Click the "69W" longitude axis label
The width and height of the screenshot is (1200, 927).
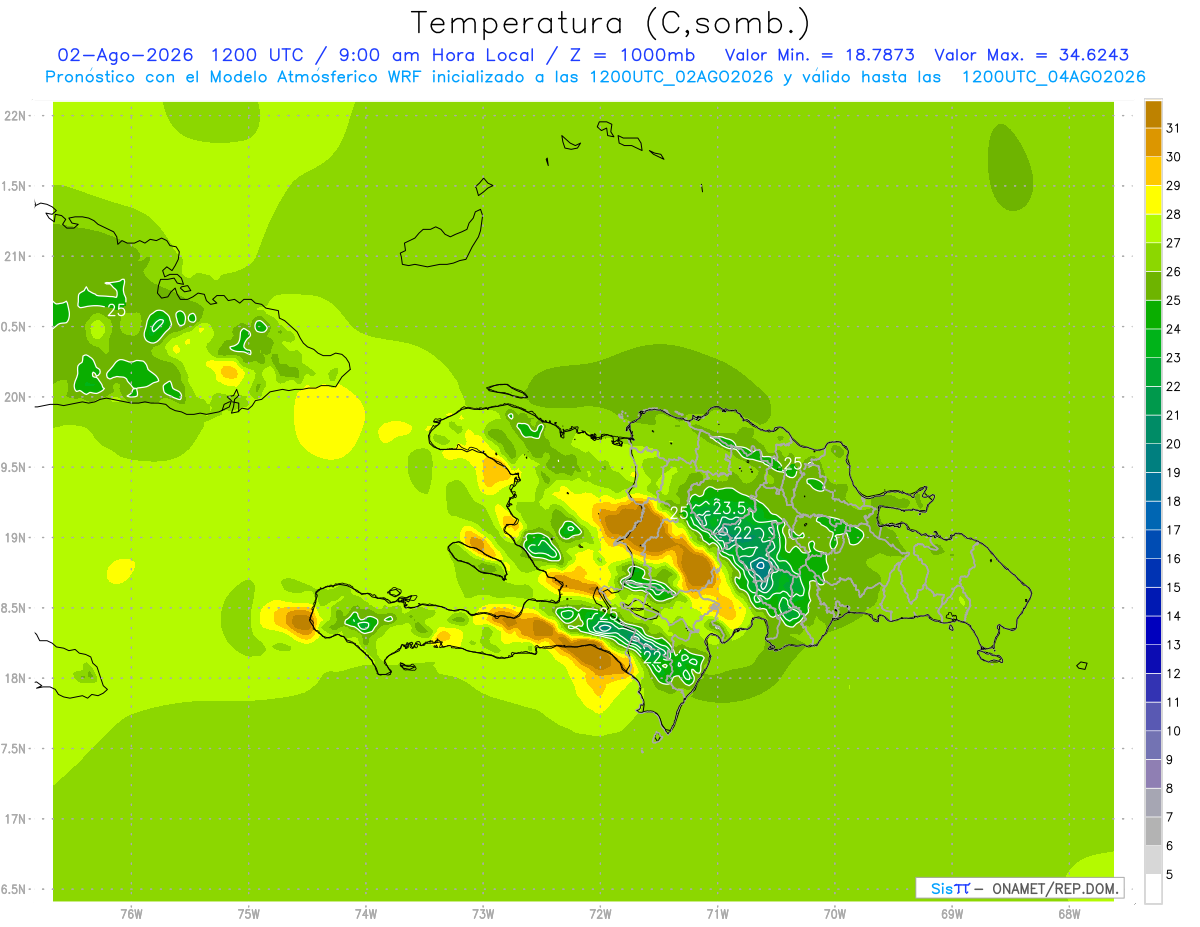point(952,913)
